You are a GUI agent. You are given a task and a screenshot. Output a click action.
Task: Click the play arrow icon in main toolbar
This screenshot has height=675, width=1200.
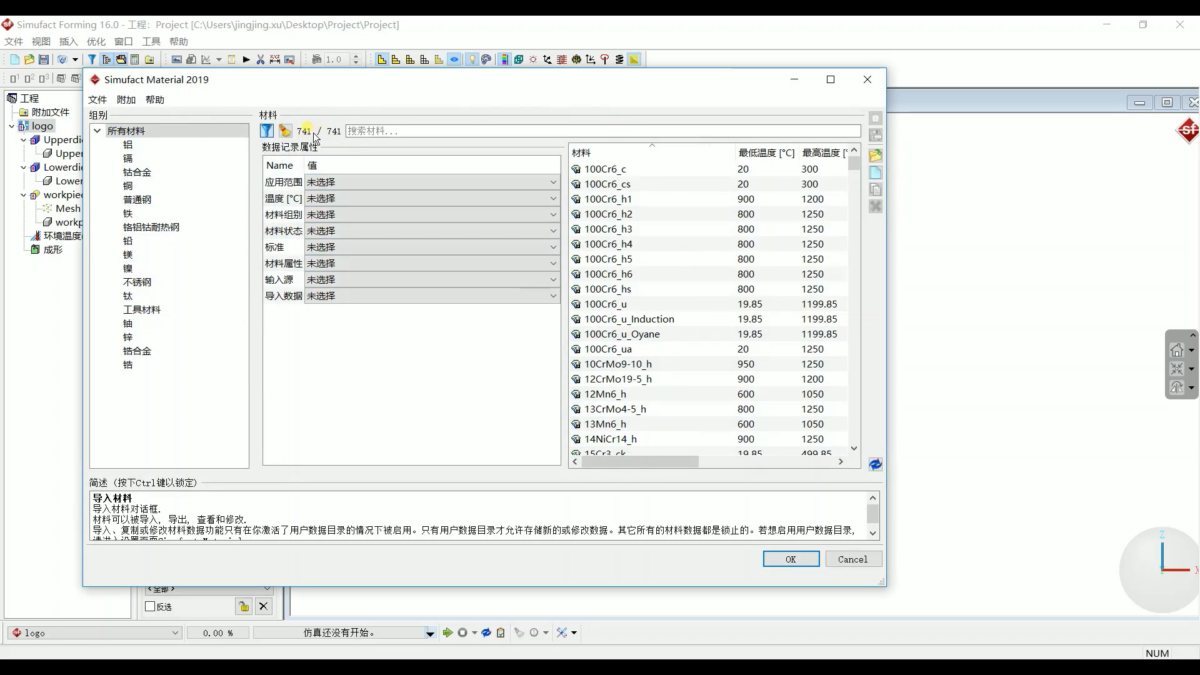246,60
